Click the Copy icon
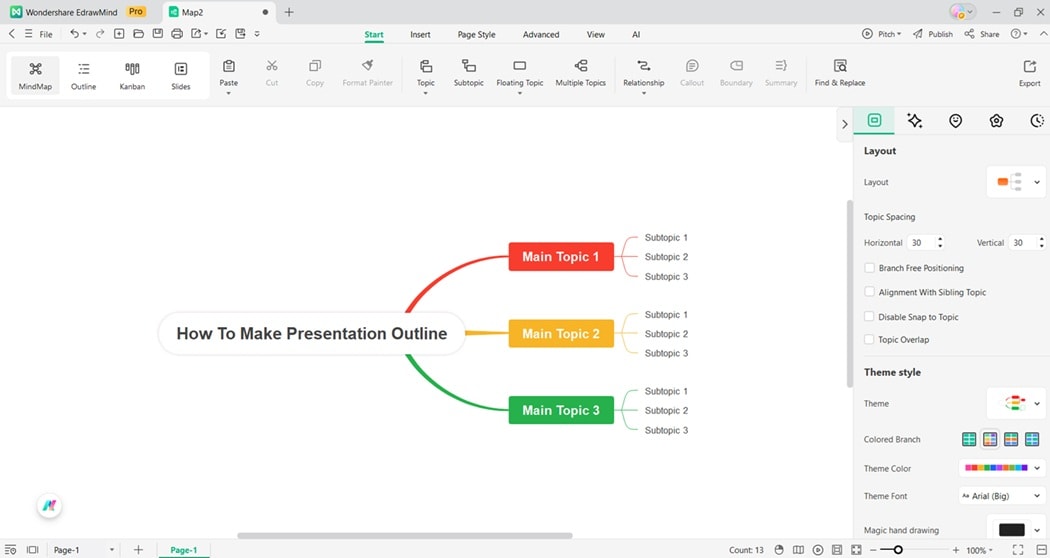 (315, 66)
